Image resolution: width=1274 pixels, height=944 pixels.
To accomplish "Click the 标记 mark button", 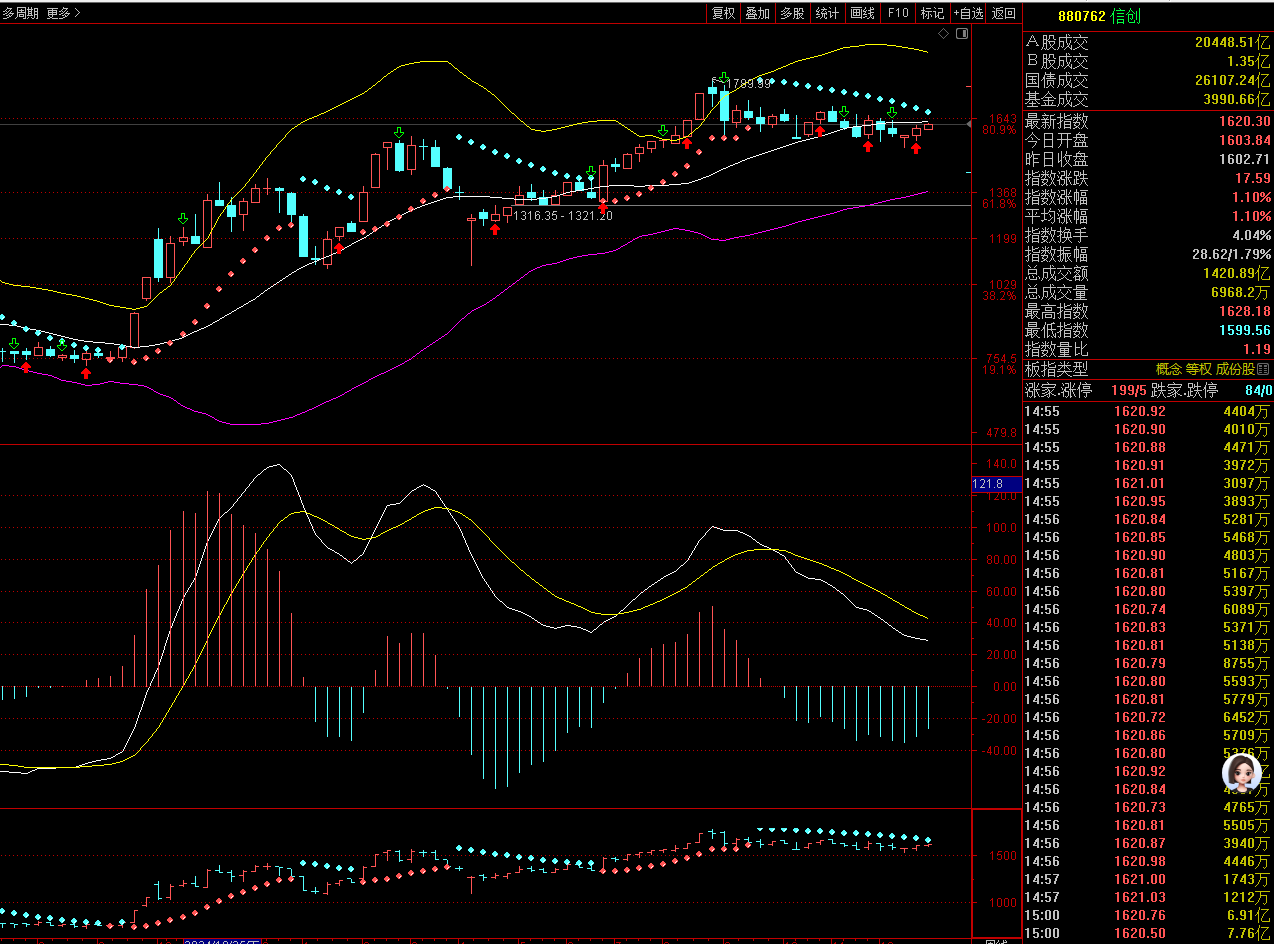I will point(932,13).
